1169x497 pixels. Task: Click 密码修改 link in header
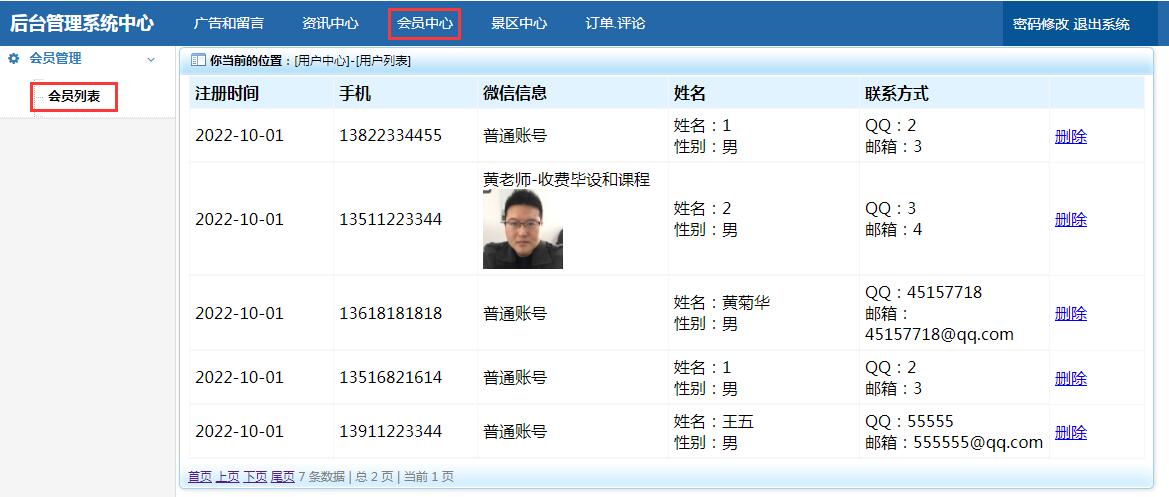tap(1041, 24)
